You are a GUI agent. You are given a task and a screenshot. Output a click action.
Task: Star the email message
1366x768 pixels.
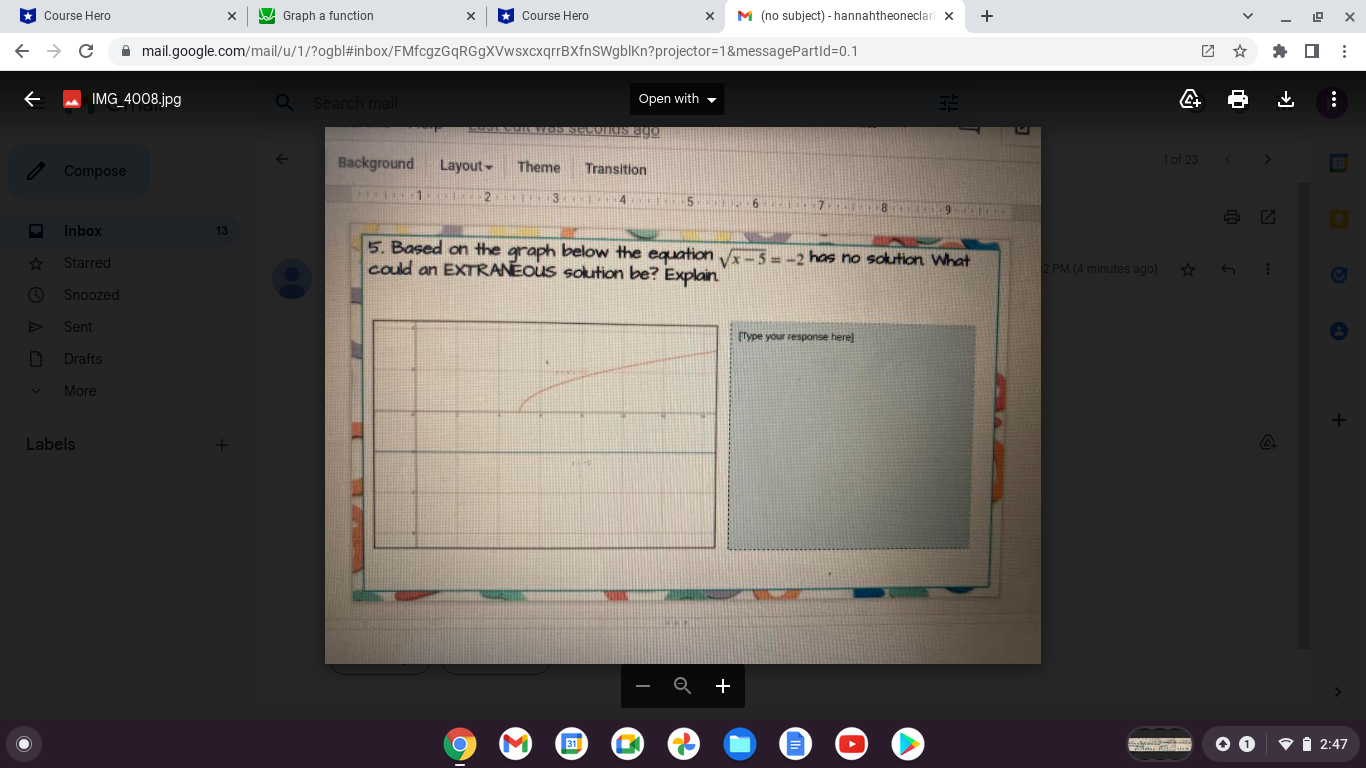click(1188, 269)
